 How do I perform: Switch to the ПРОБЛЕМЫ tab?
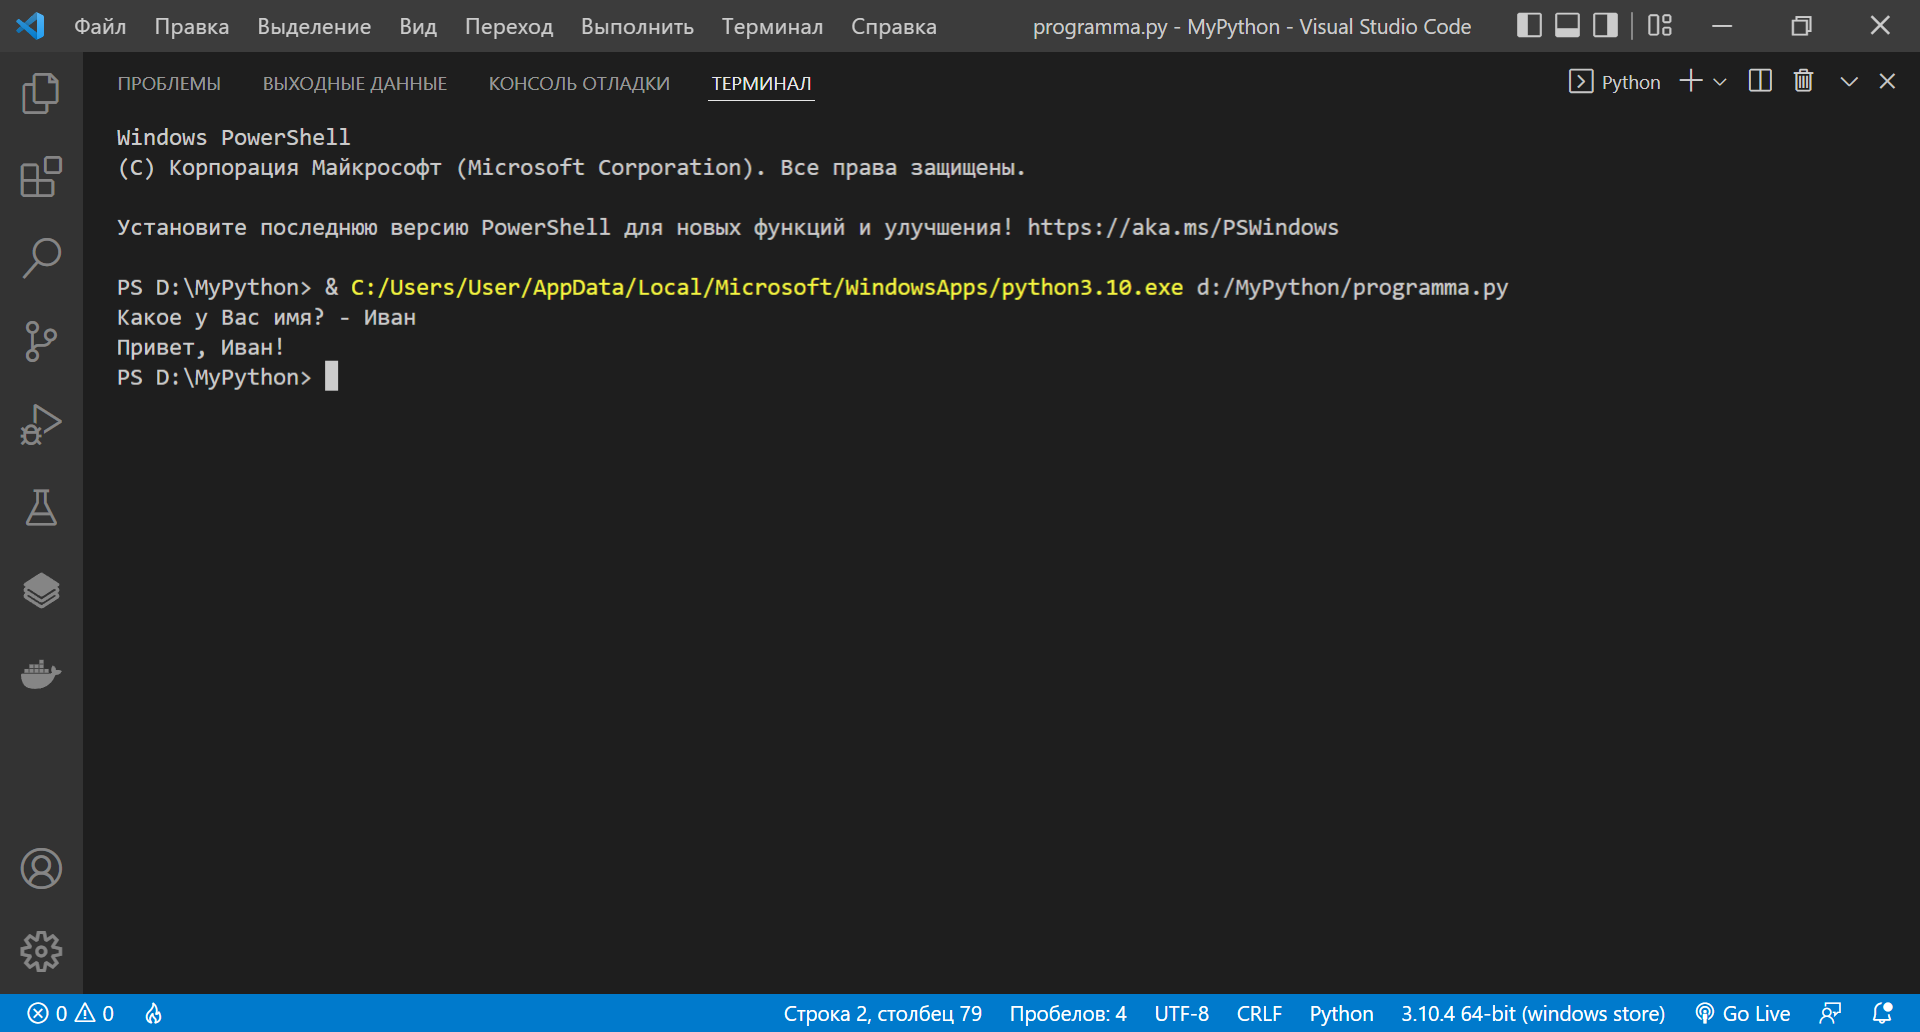pos(169,84)
